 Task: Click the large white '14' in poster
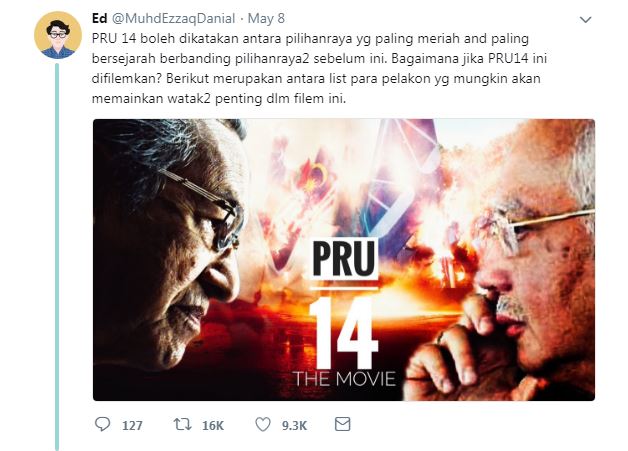tap(344, 332)
